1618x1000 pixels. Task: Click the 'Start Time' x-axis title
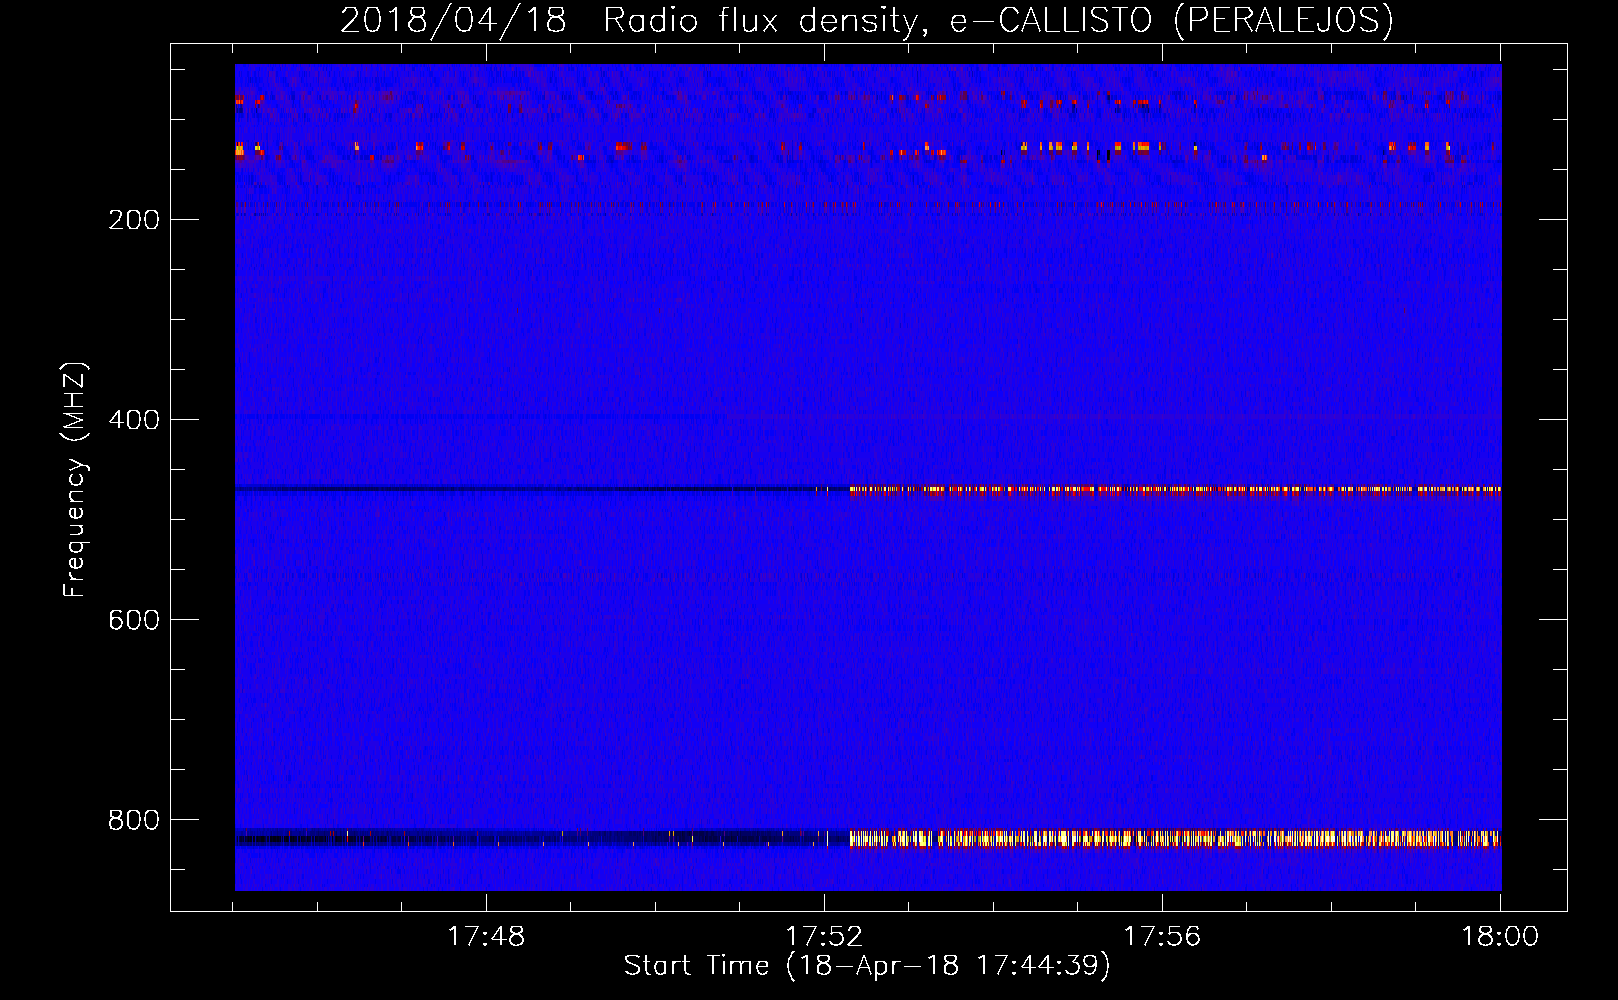tap(696, 966)
